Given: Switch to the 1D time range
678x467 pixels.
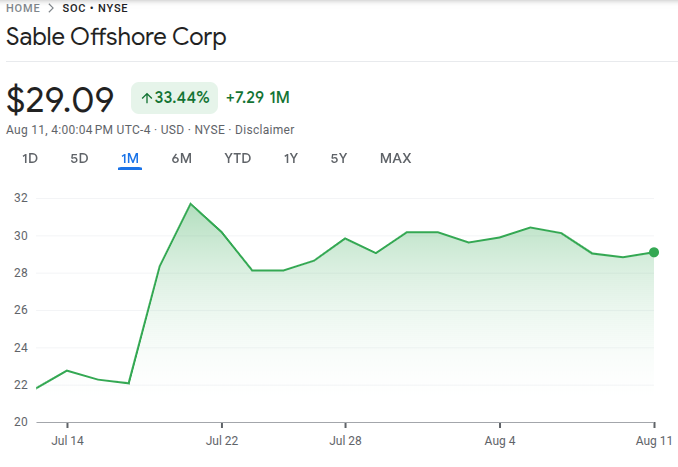Looking at the screenshot, I should (x=30, y=158).
